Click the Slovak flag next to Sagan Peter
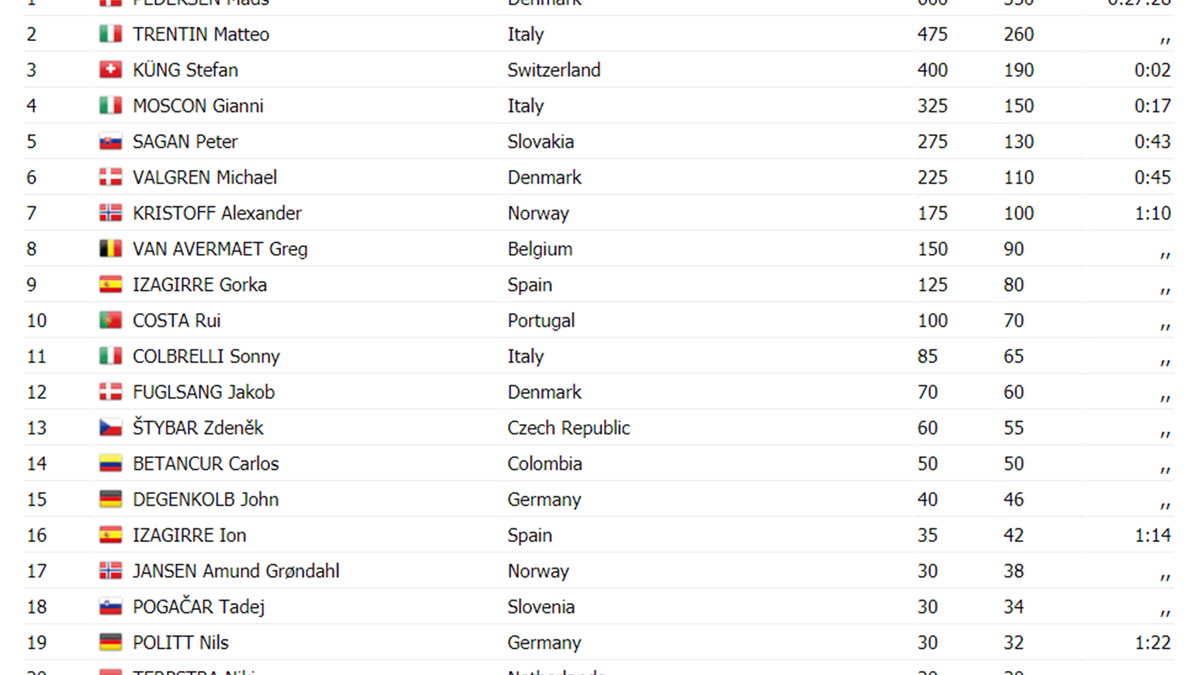This screenshot has width=1200, height=675. (110, 142)
